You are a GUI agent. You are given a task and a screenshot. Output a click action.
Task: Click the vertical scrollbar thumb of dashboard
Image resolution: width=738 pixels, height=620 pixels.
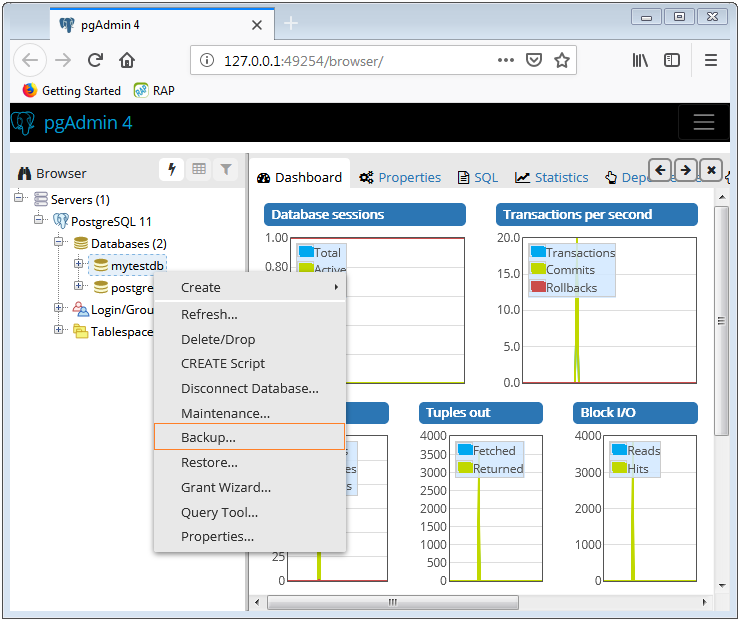[721, 321]
